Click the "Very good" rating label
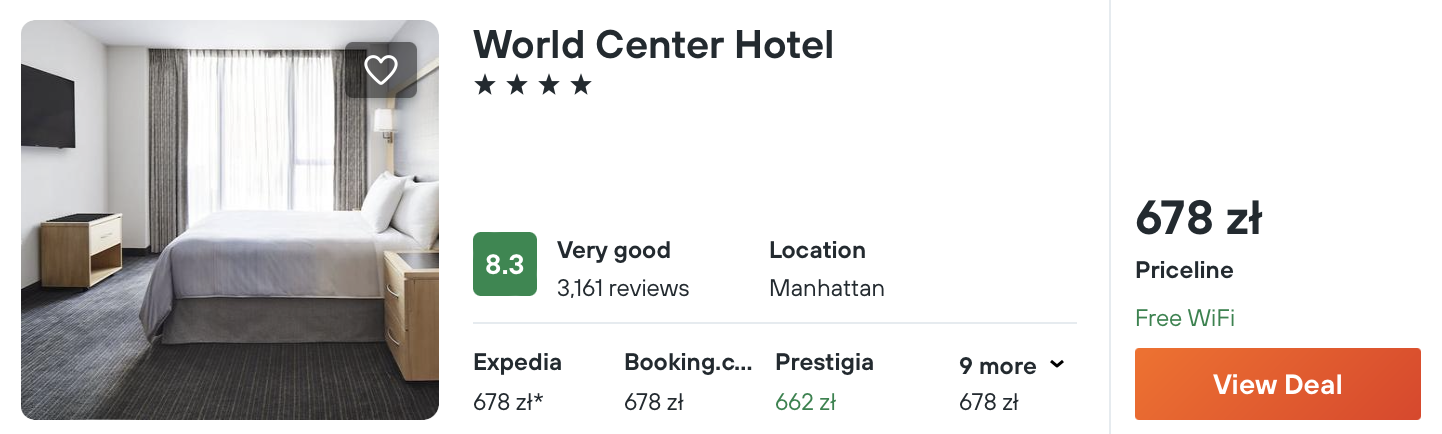The image size is (1442, 434). click(x=614, y=250)
